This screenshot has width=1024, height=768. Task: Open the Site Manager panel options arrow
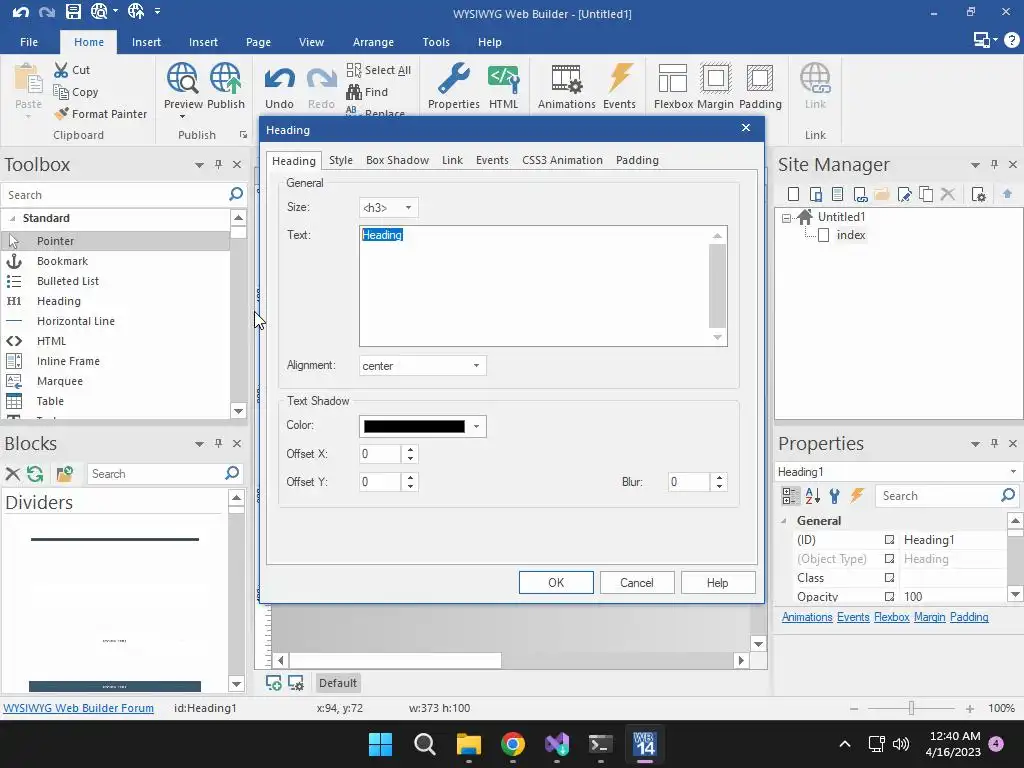975,165
